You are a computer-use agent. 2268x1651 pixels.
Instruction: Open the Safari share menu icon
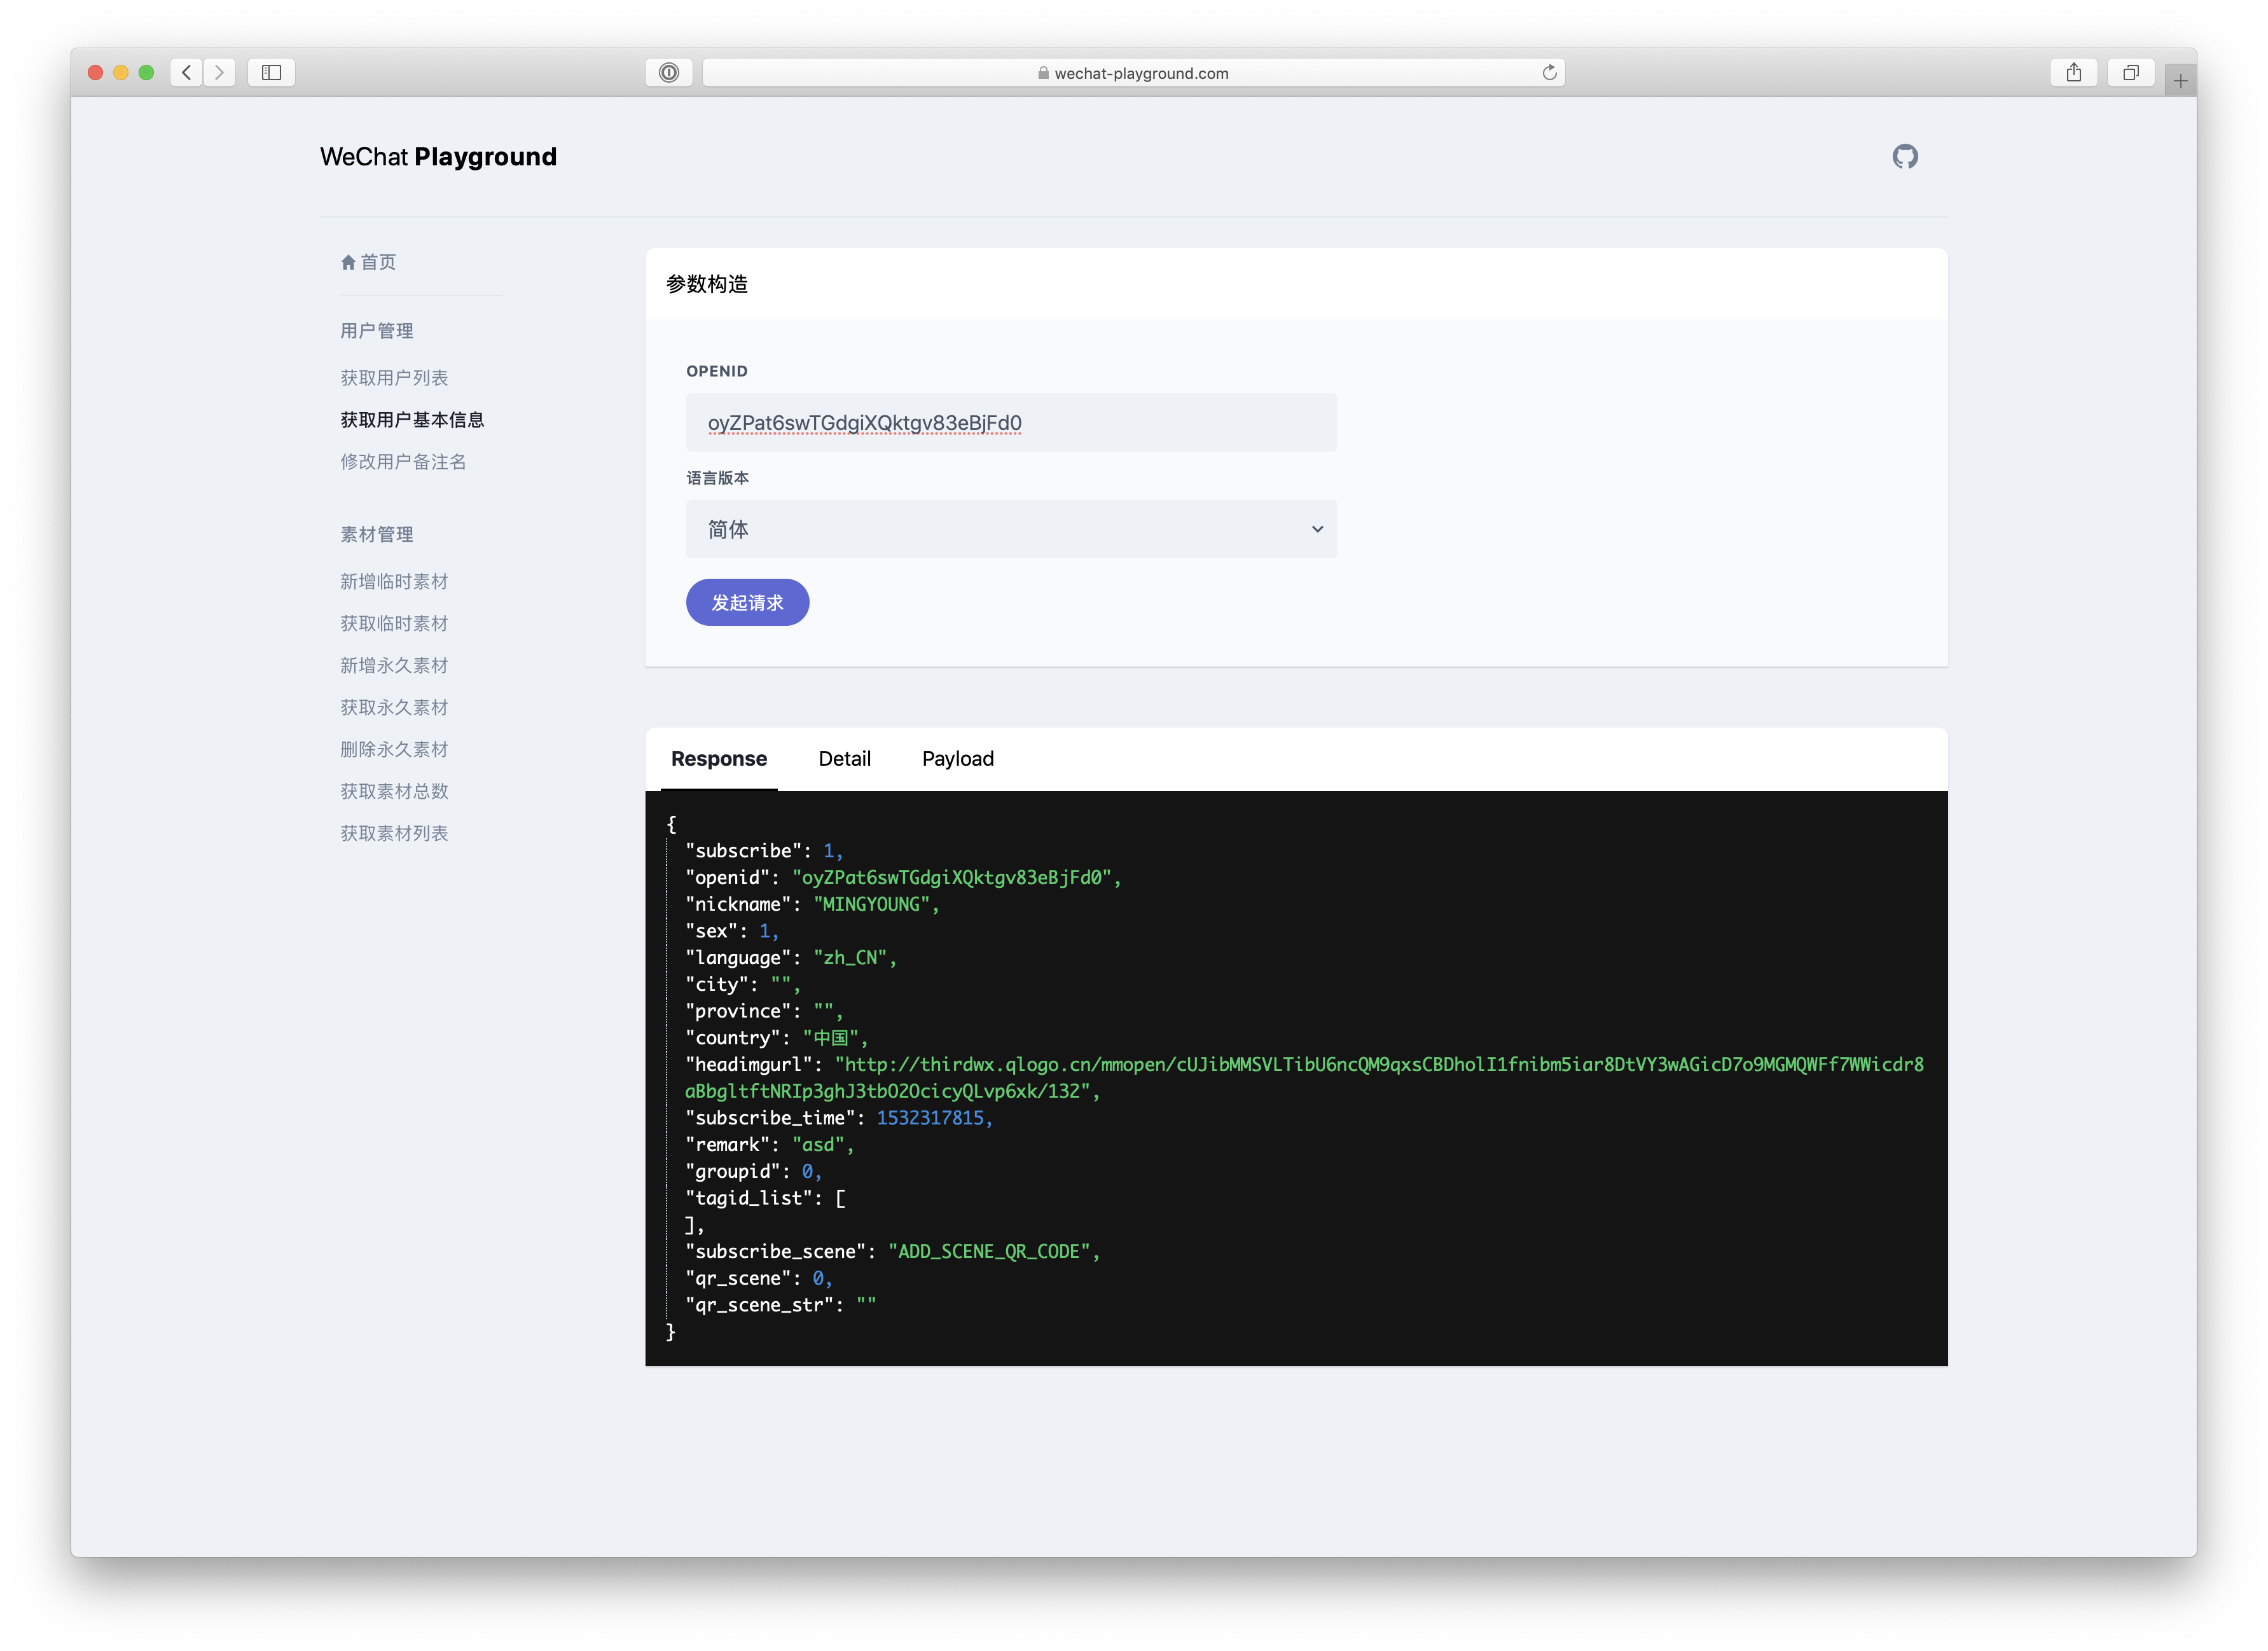(x=2073, y=72)
